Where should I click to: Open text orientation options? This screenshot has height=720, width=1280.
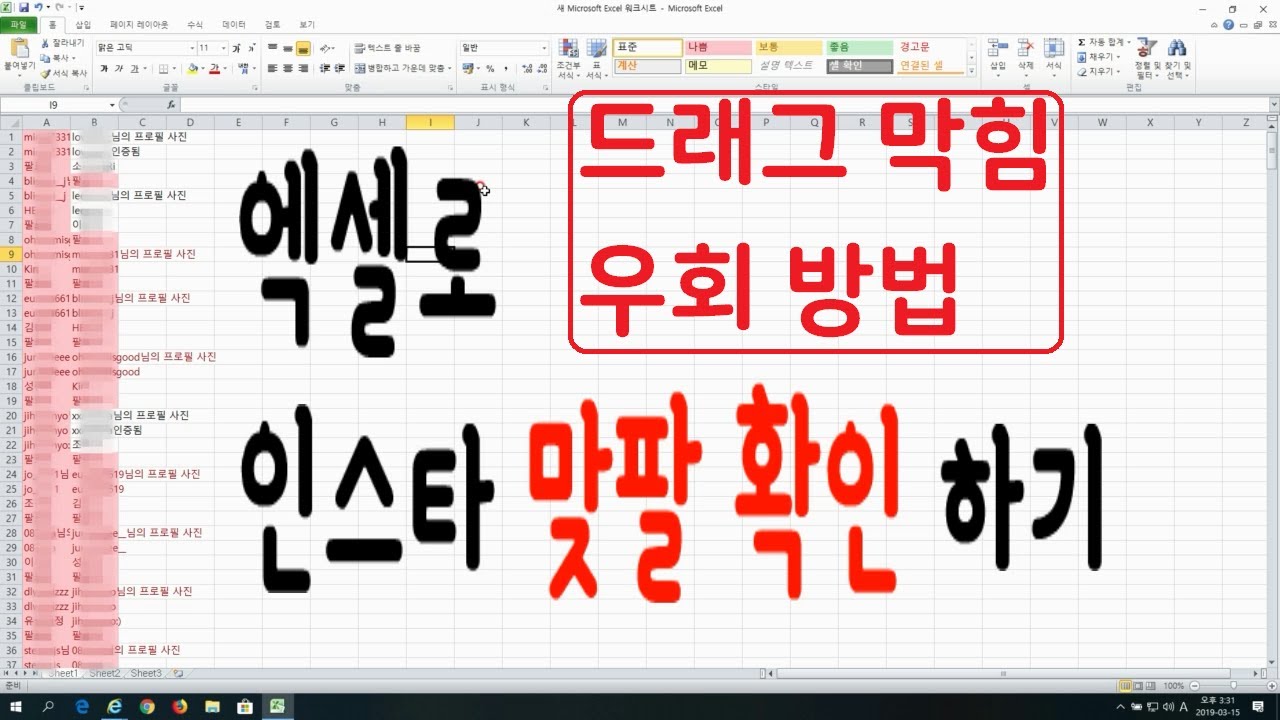click(x=327, y=48)
